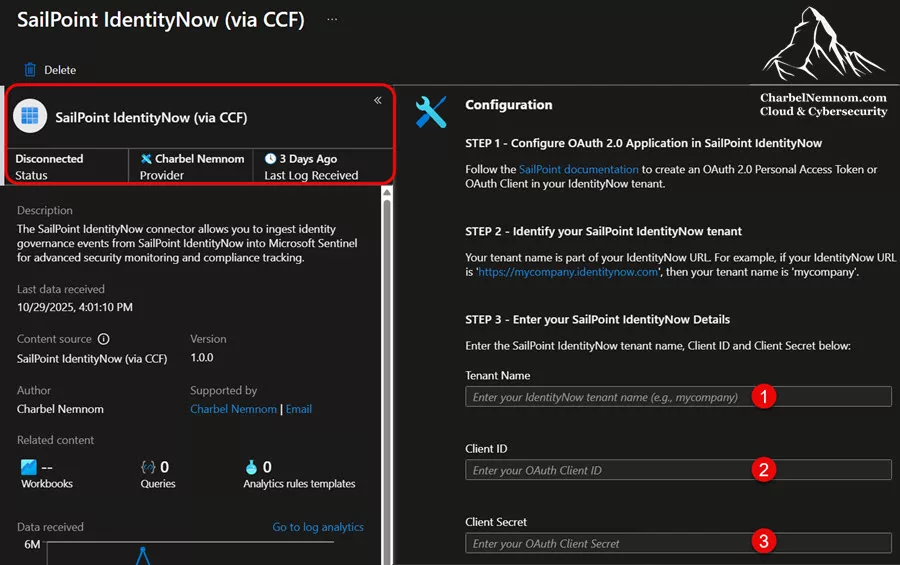Click the Charbel Nemnom provider icon
Screen dimensions: 900x565
pos(146,159)
